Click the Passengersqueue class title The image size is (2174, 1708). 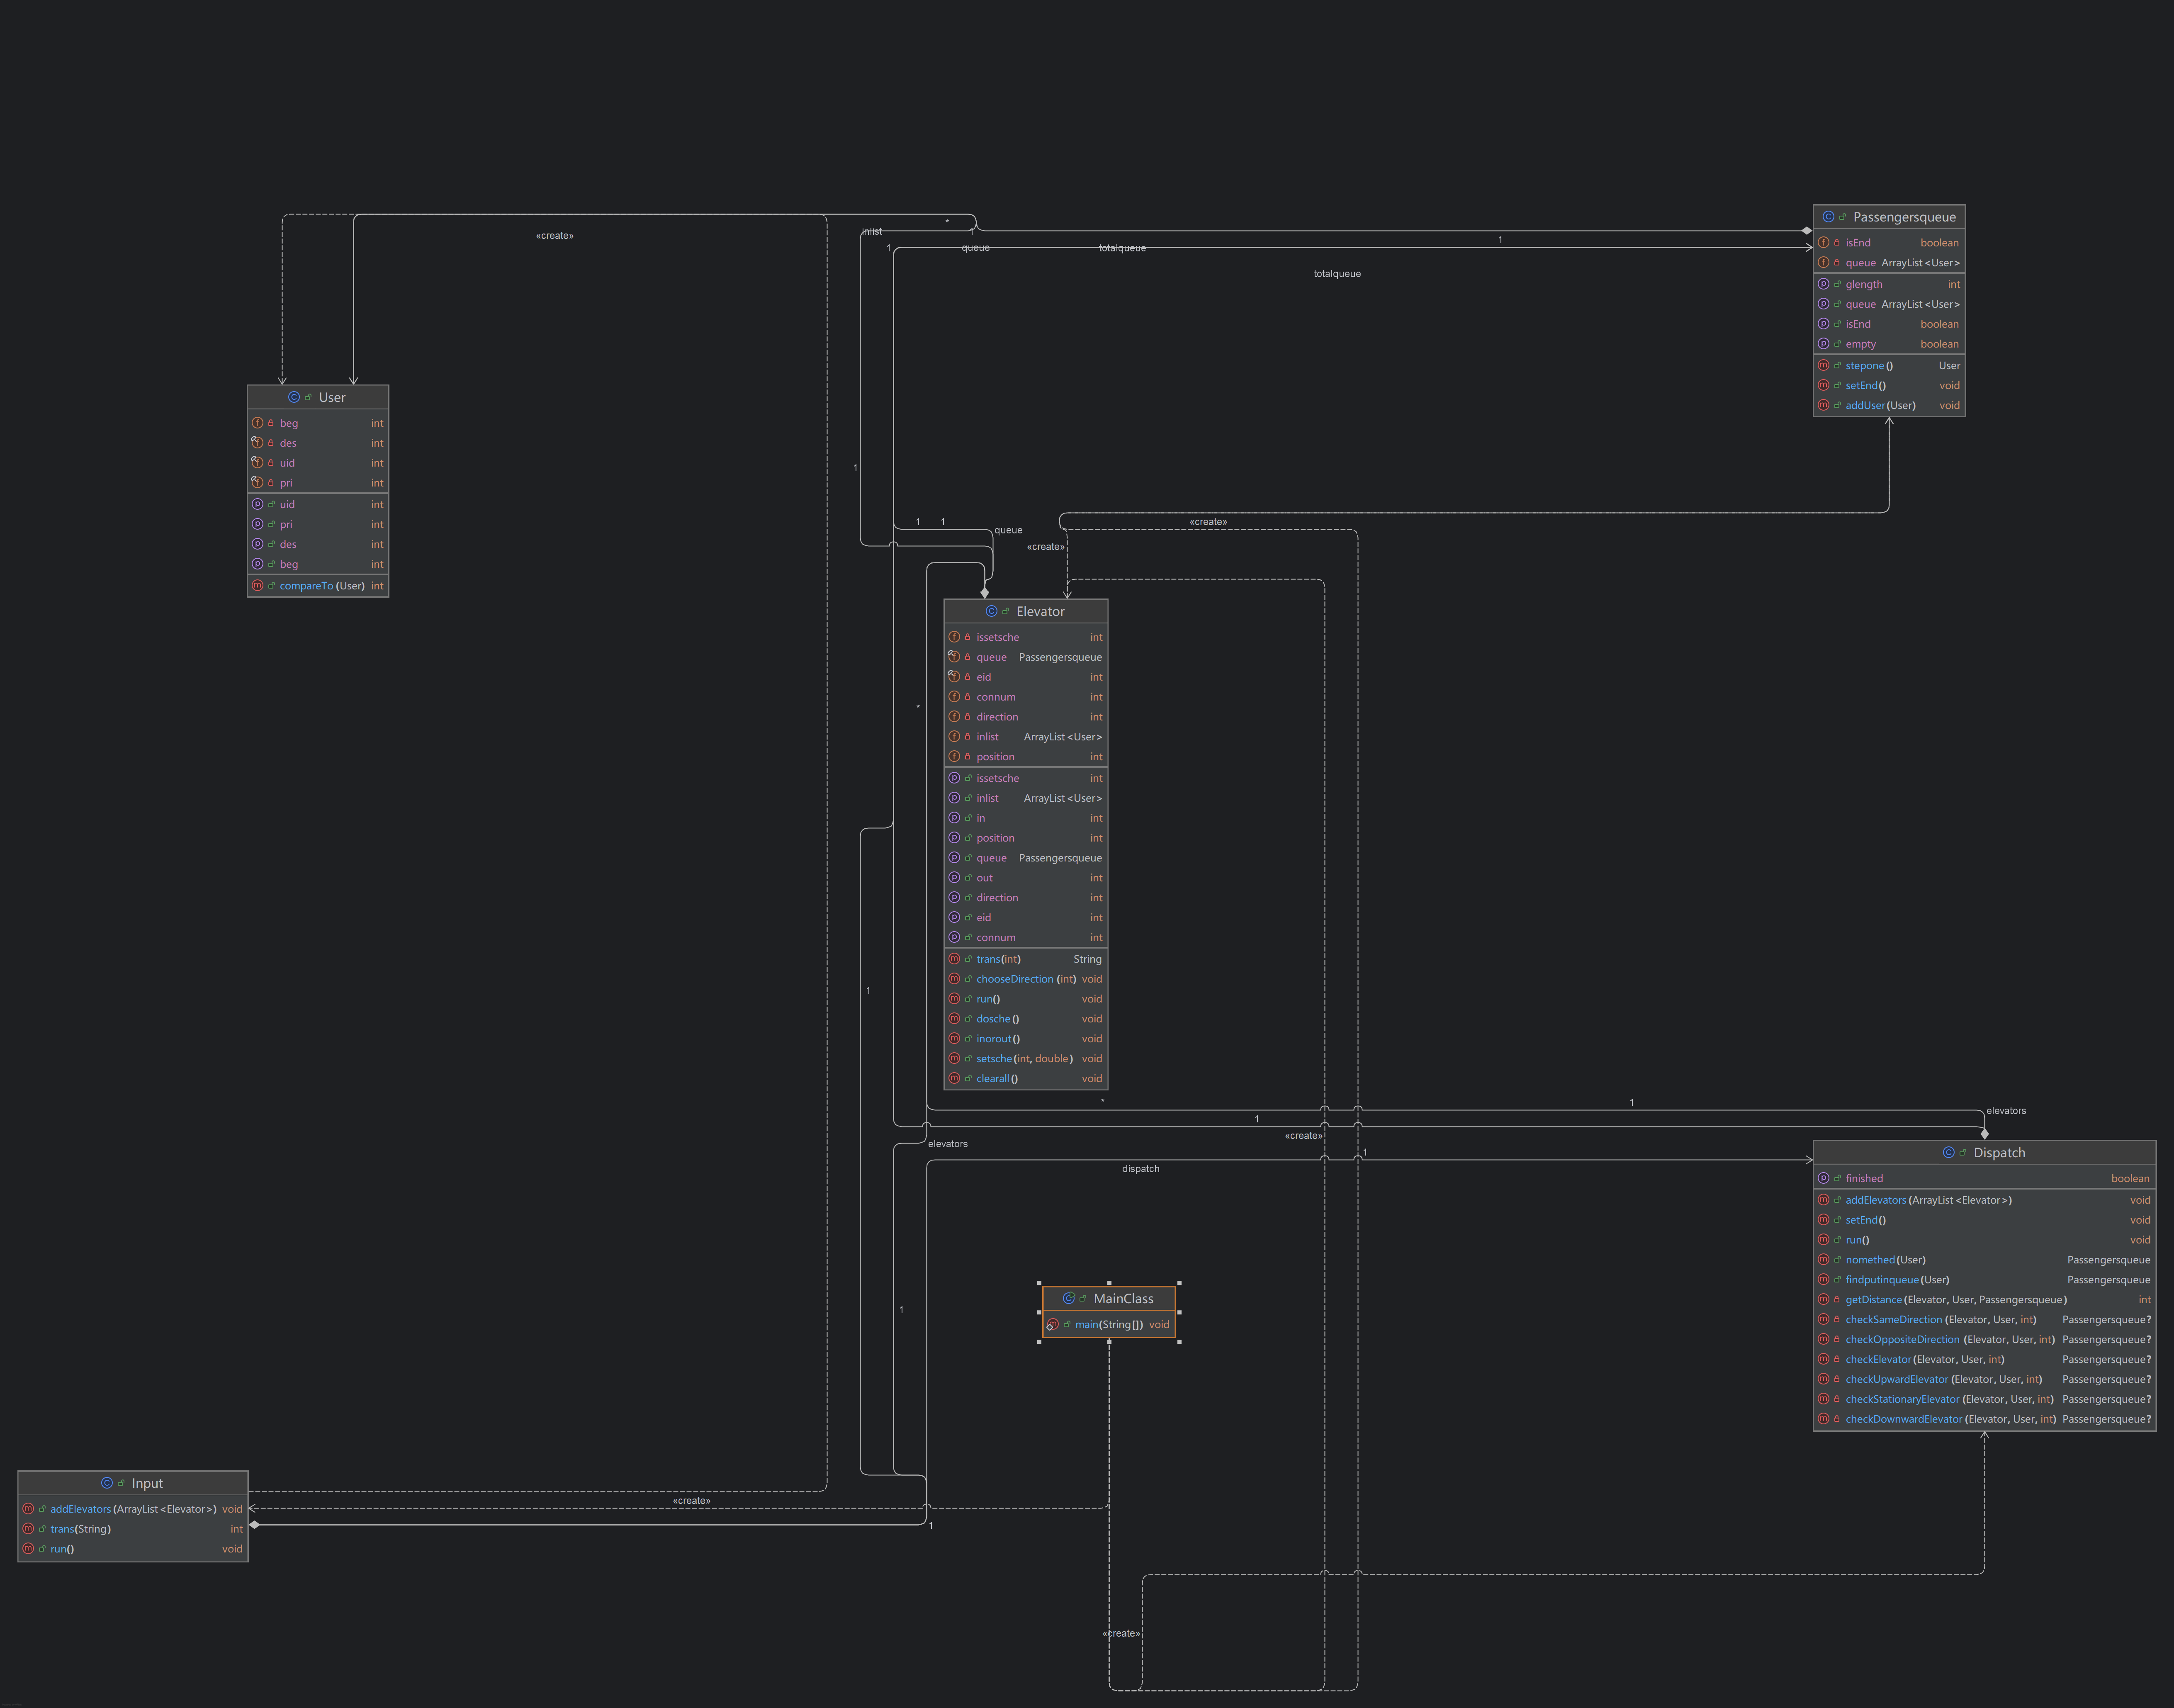click(1903, 217)
